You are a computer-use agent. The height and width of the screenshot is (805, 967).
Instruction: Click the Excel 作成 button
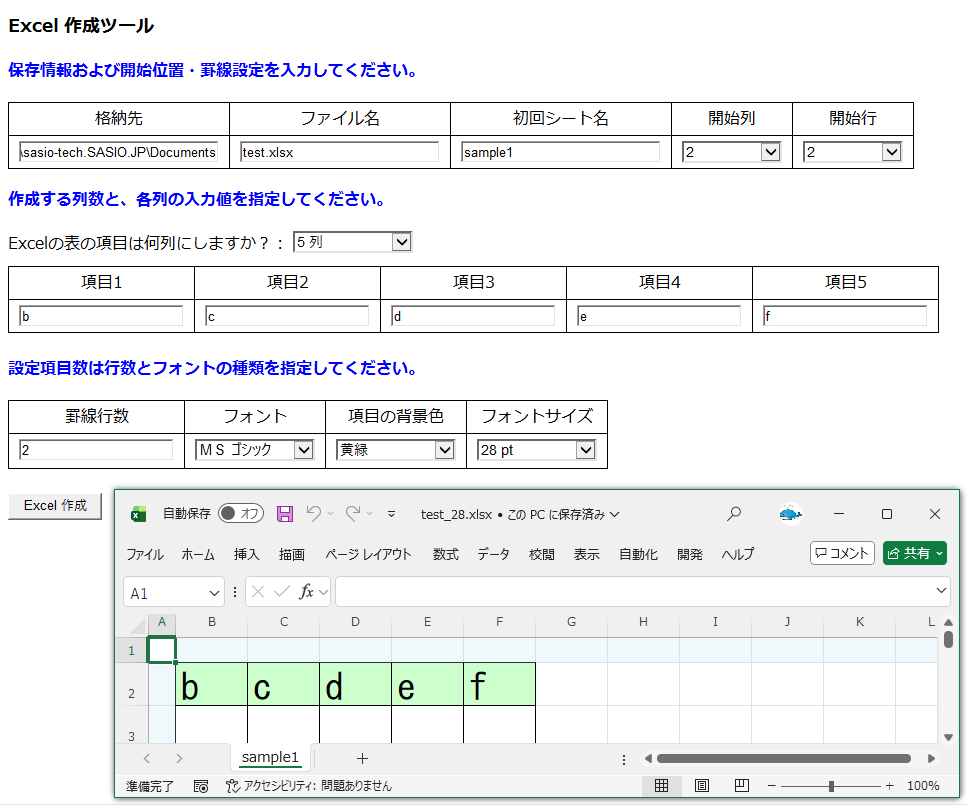point(55,506)
